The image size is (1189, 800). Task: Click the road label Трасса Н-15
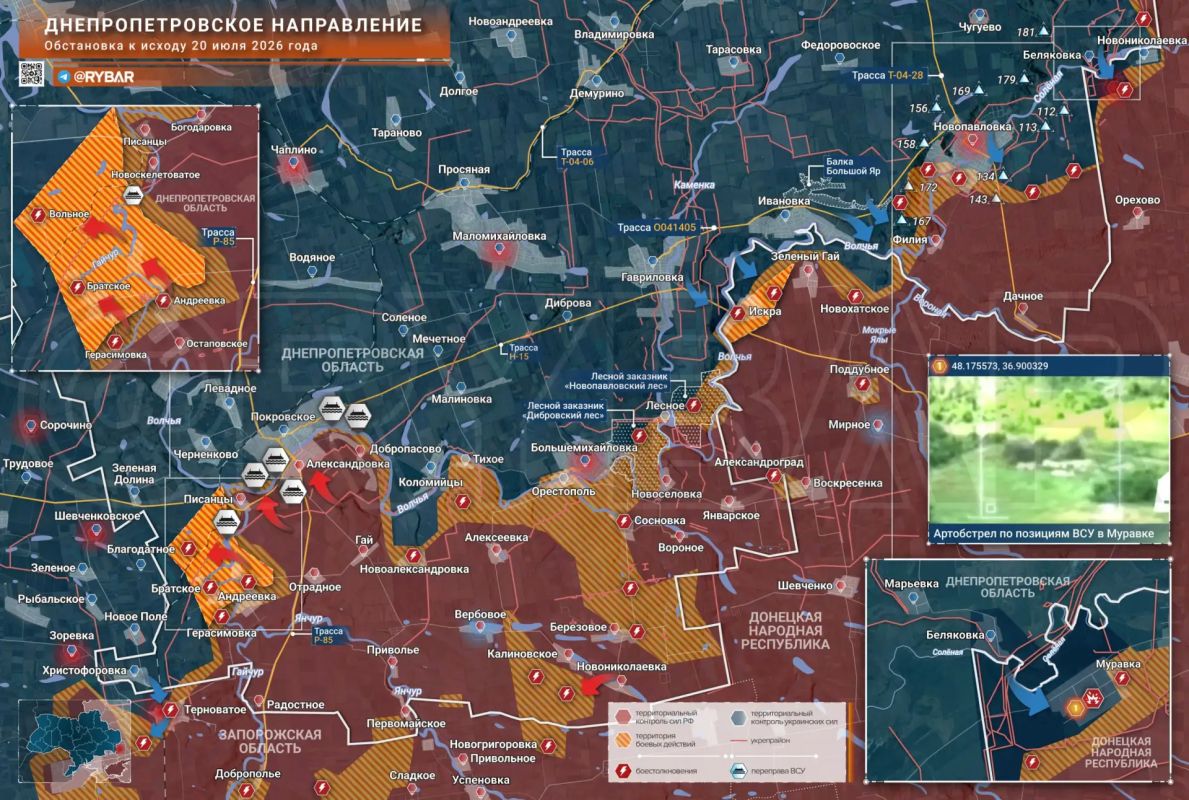pyautogui.click(x=522, y=352)
